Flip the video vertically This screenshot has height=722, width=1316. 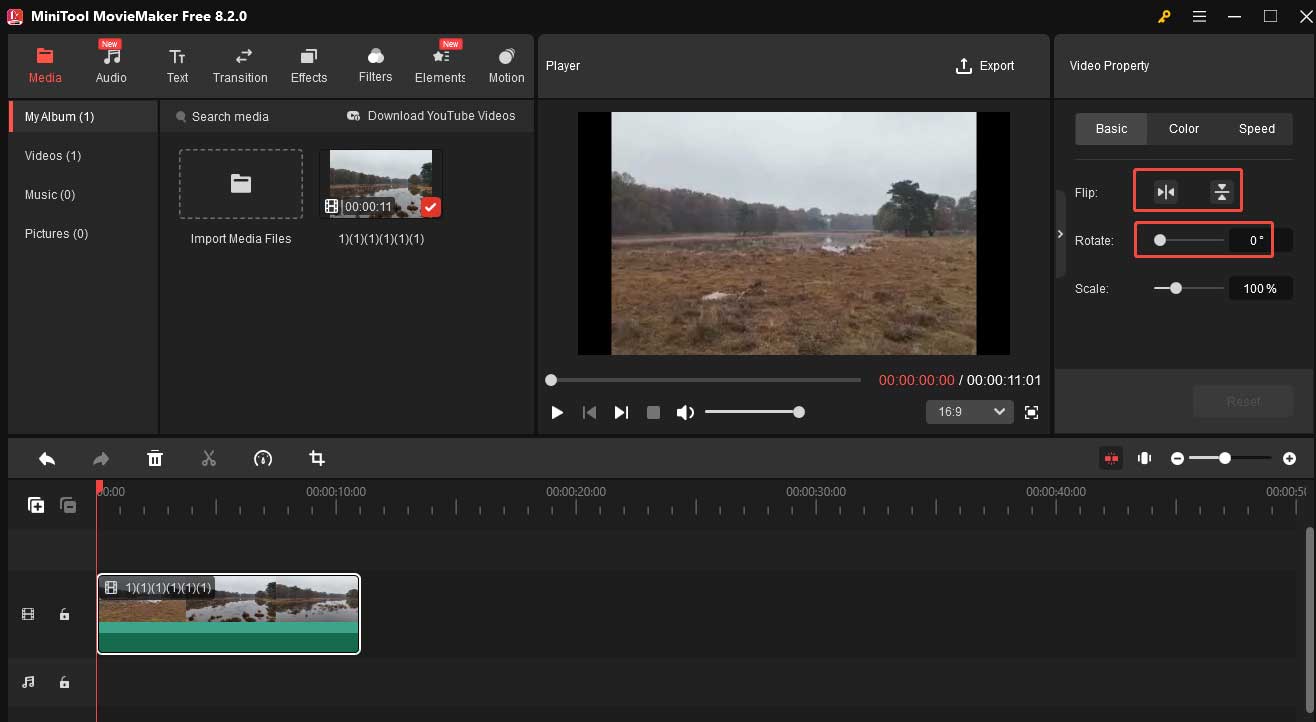click(x=1221, y=192)
